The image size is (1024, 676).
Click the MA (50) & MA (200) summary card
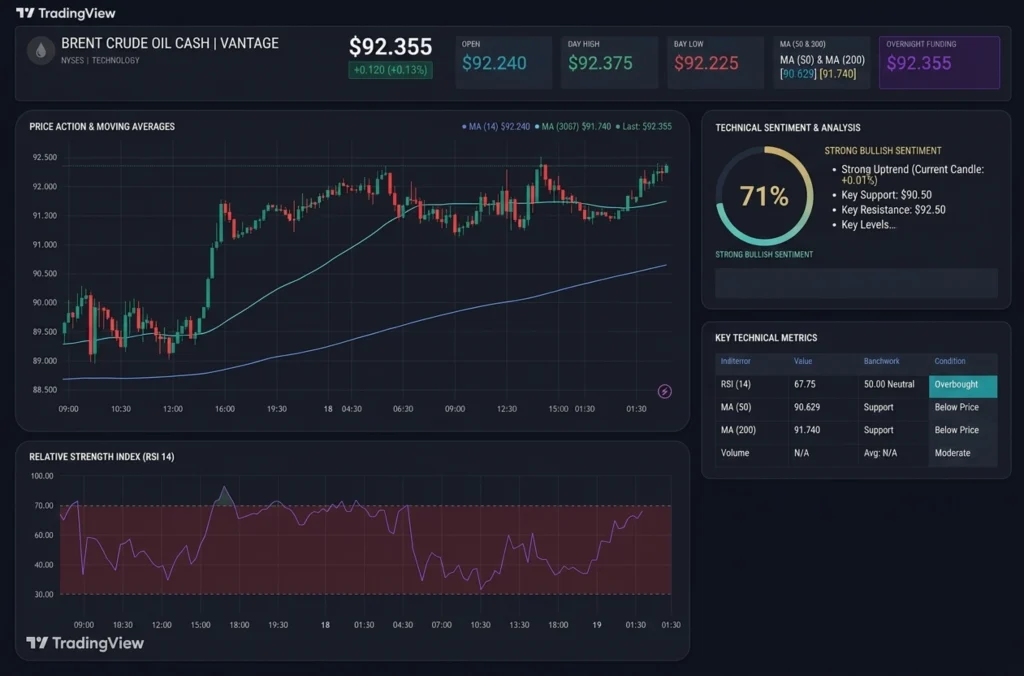tap(822, 63)
